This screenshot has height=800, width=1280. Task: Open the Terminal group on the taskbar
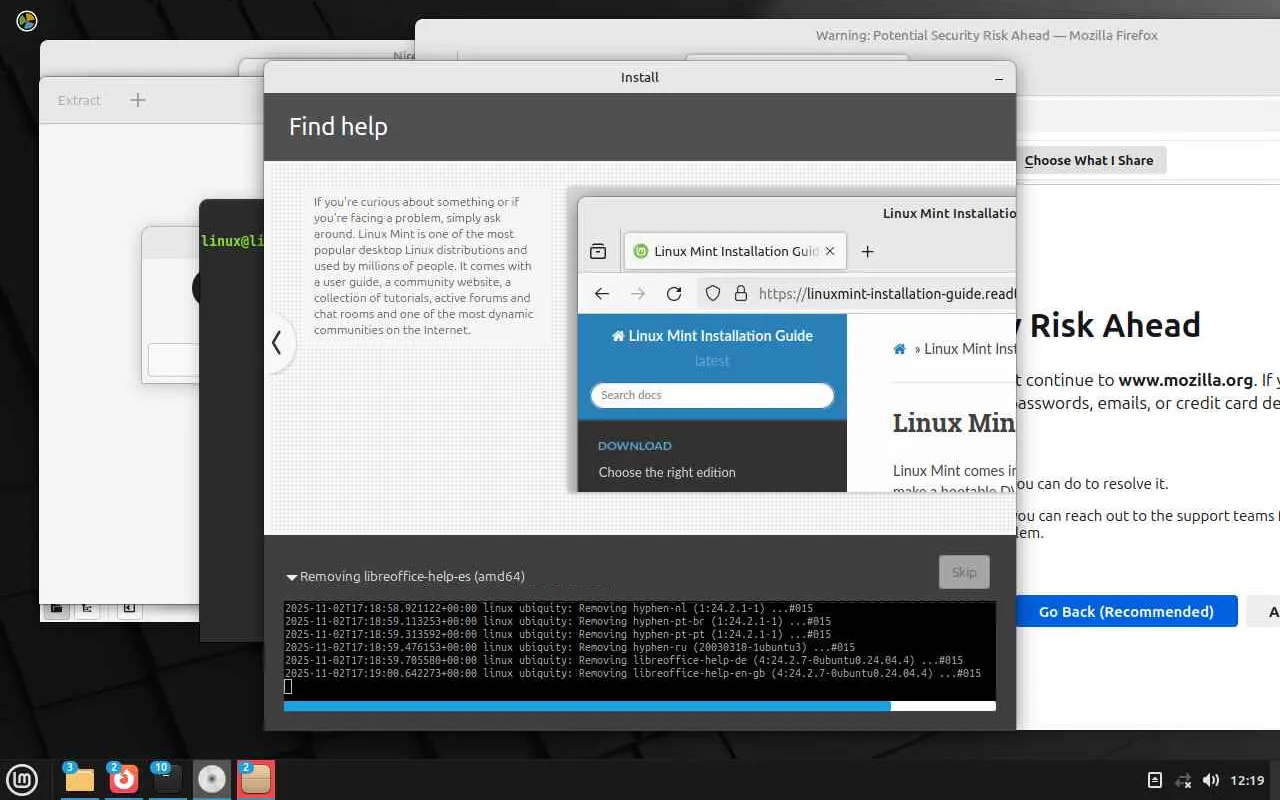coord(167,779)
